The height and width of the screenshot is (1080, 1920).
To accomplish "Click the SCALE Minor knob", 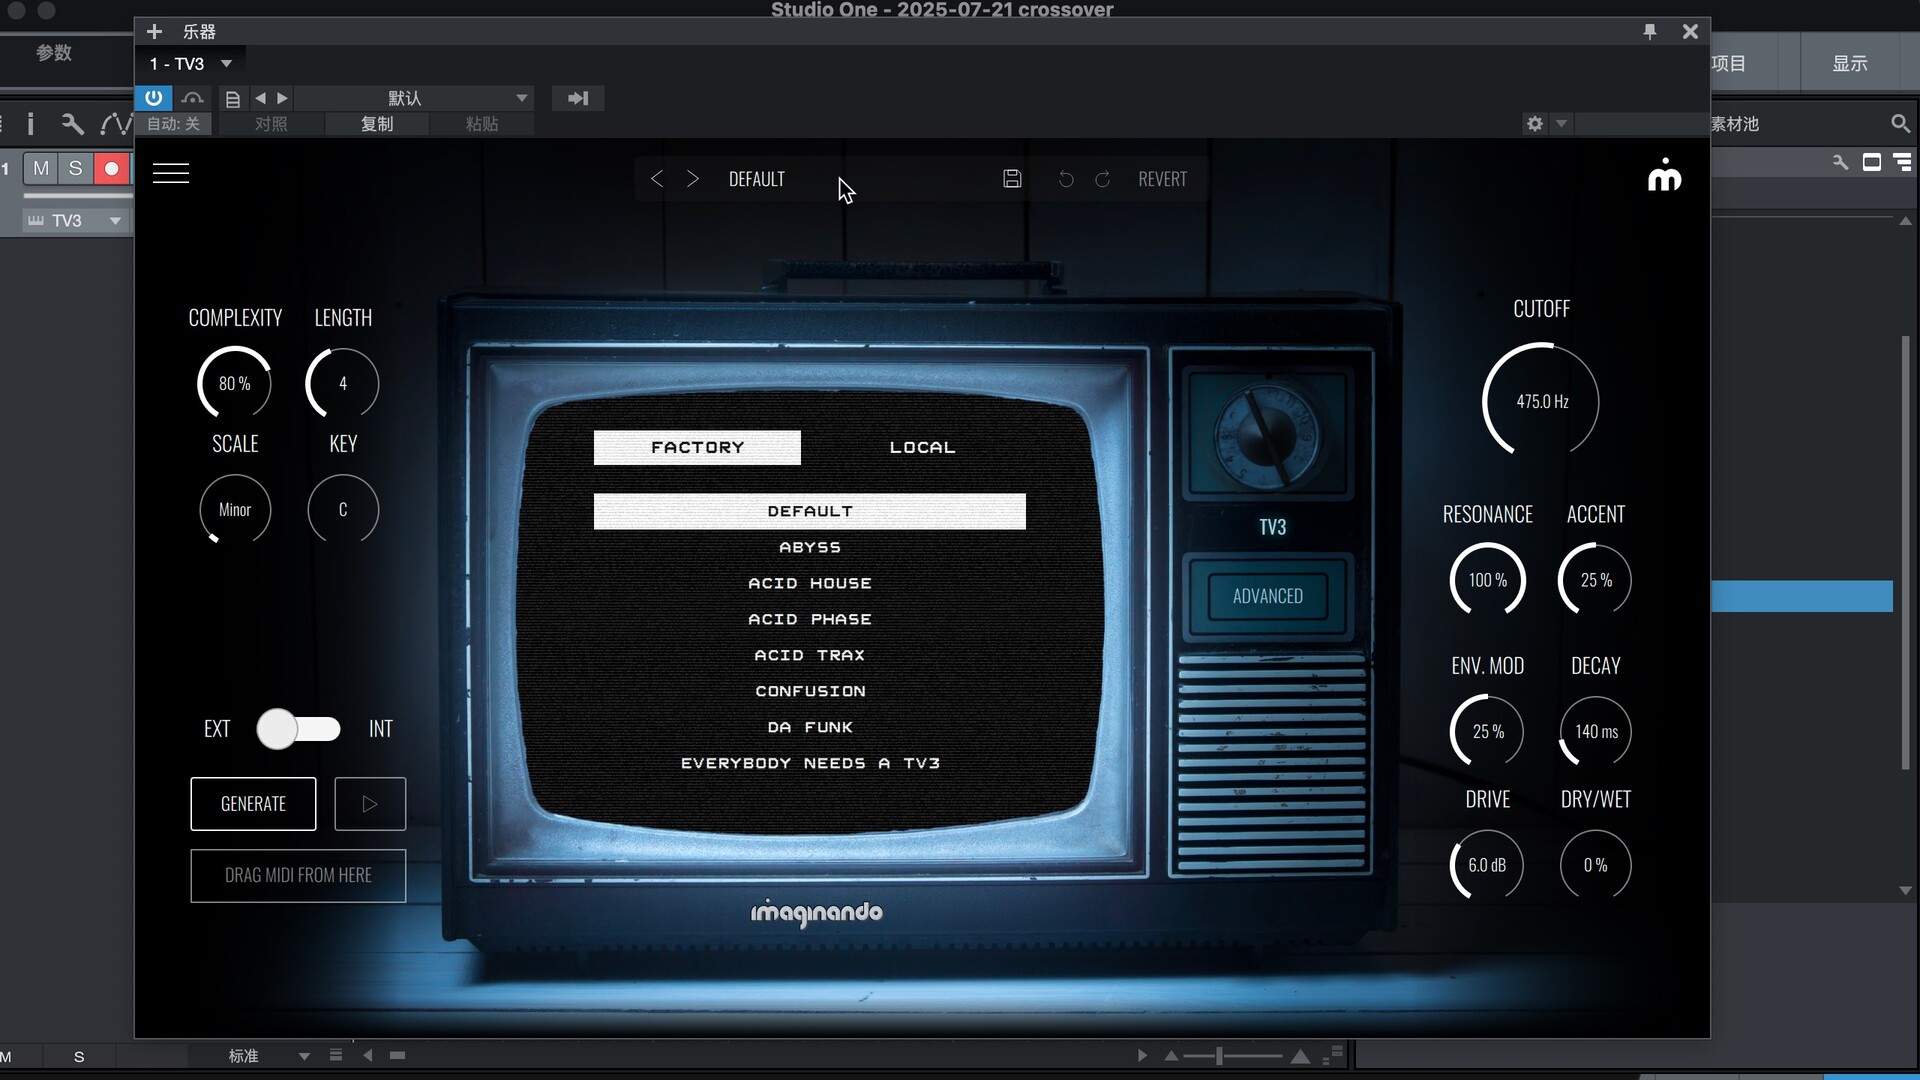I will click(x=235, y=510).
